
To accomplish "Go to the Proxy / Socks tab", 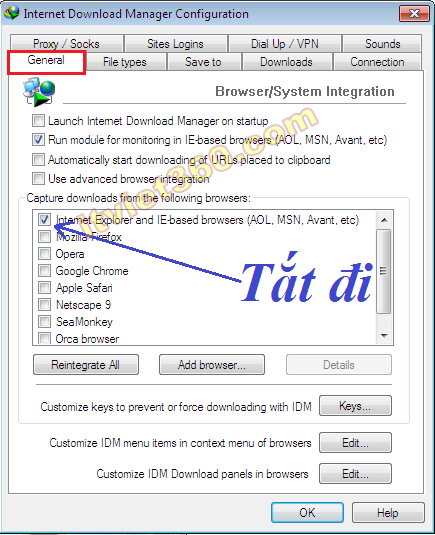I will click(66, 44).
